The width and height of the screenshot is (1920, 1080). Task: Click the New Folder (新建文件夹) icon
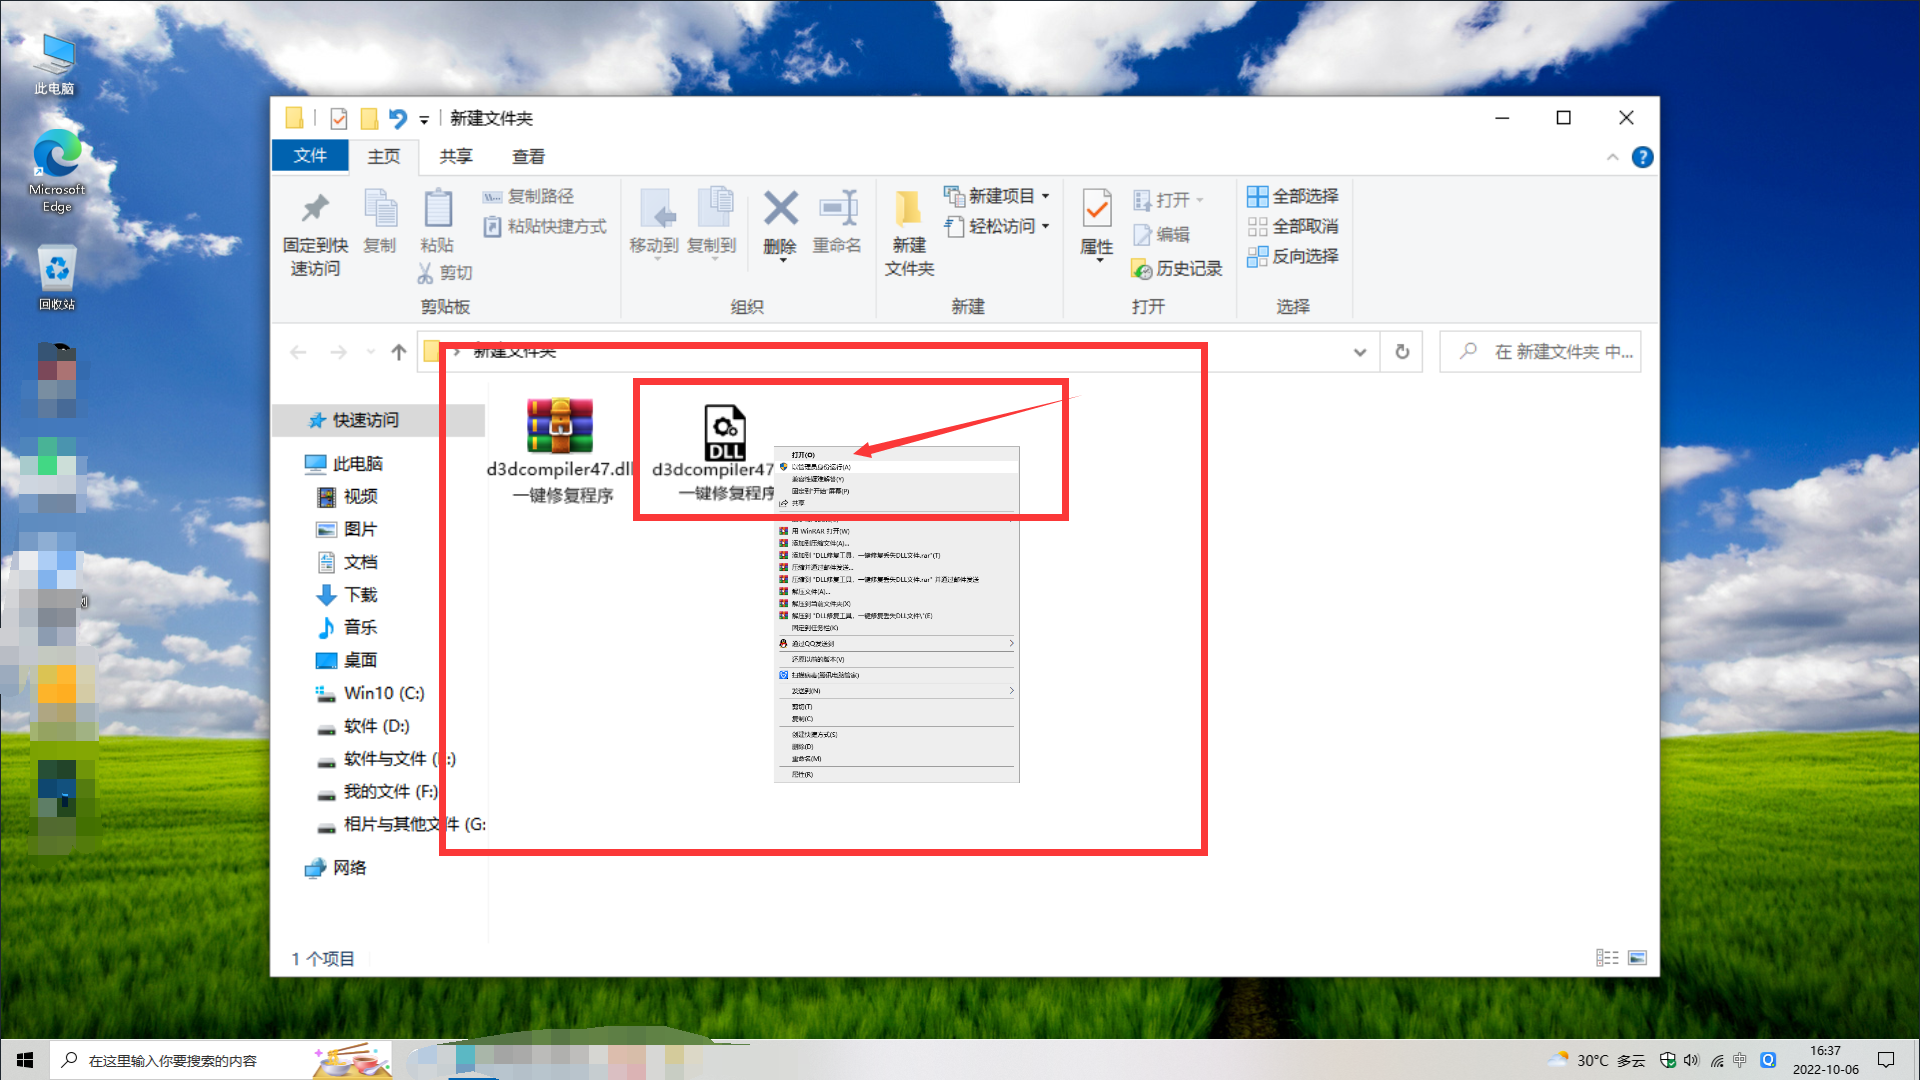point(908,210)
